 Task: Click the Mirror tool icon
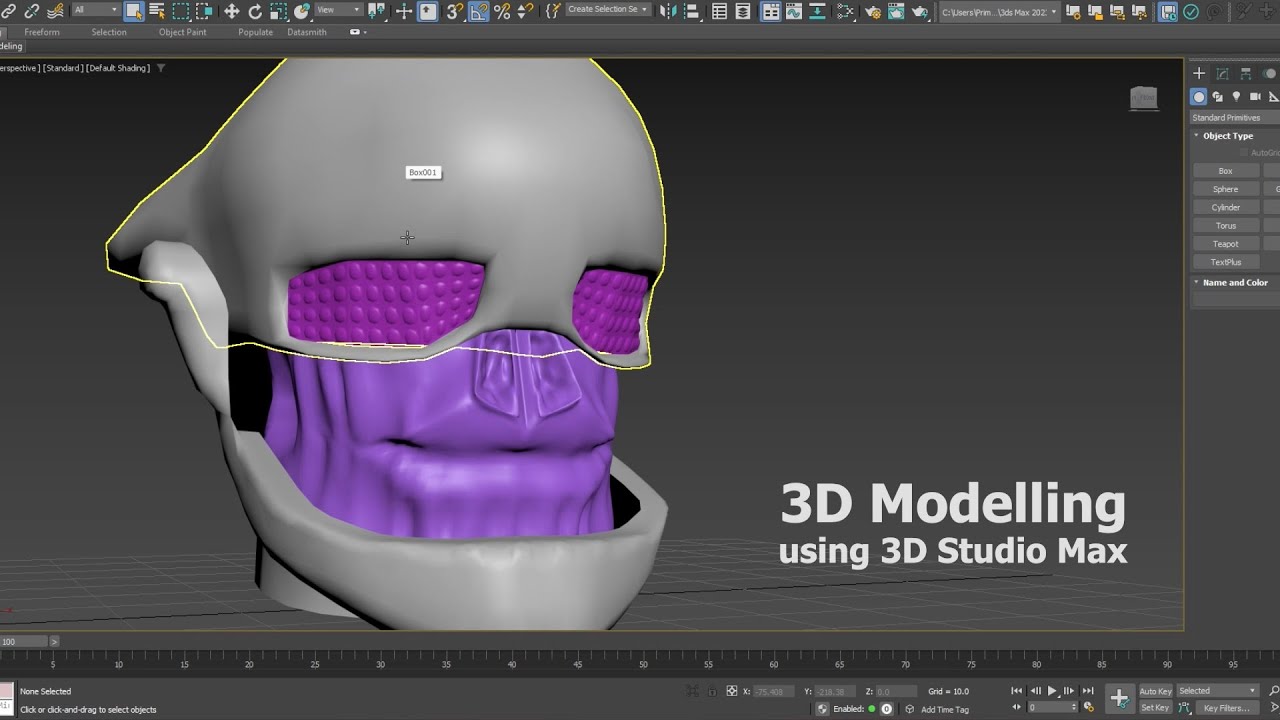coord(668,12)
